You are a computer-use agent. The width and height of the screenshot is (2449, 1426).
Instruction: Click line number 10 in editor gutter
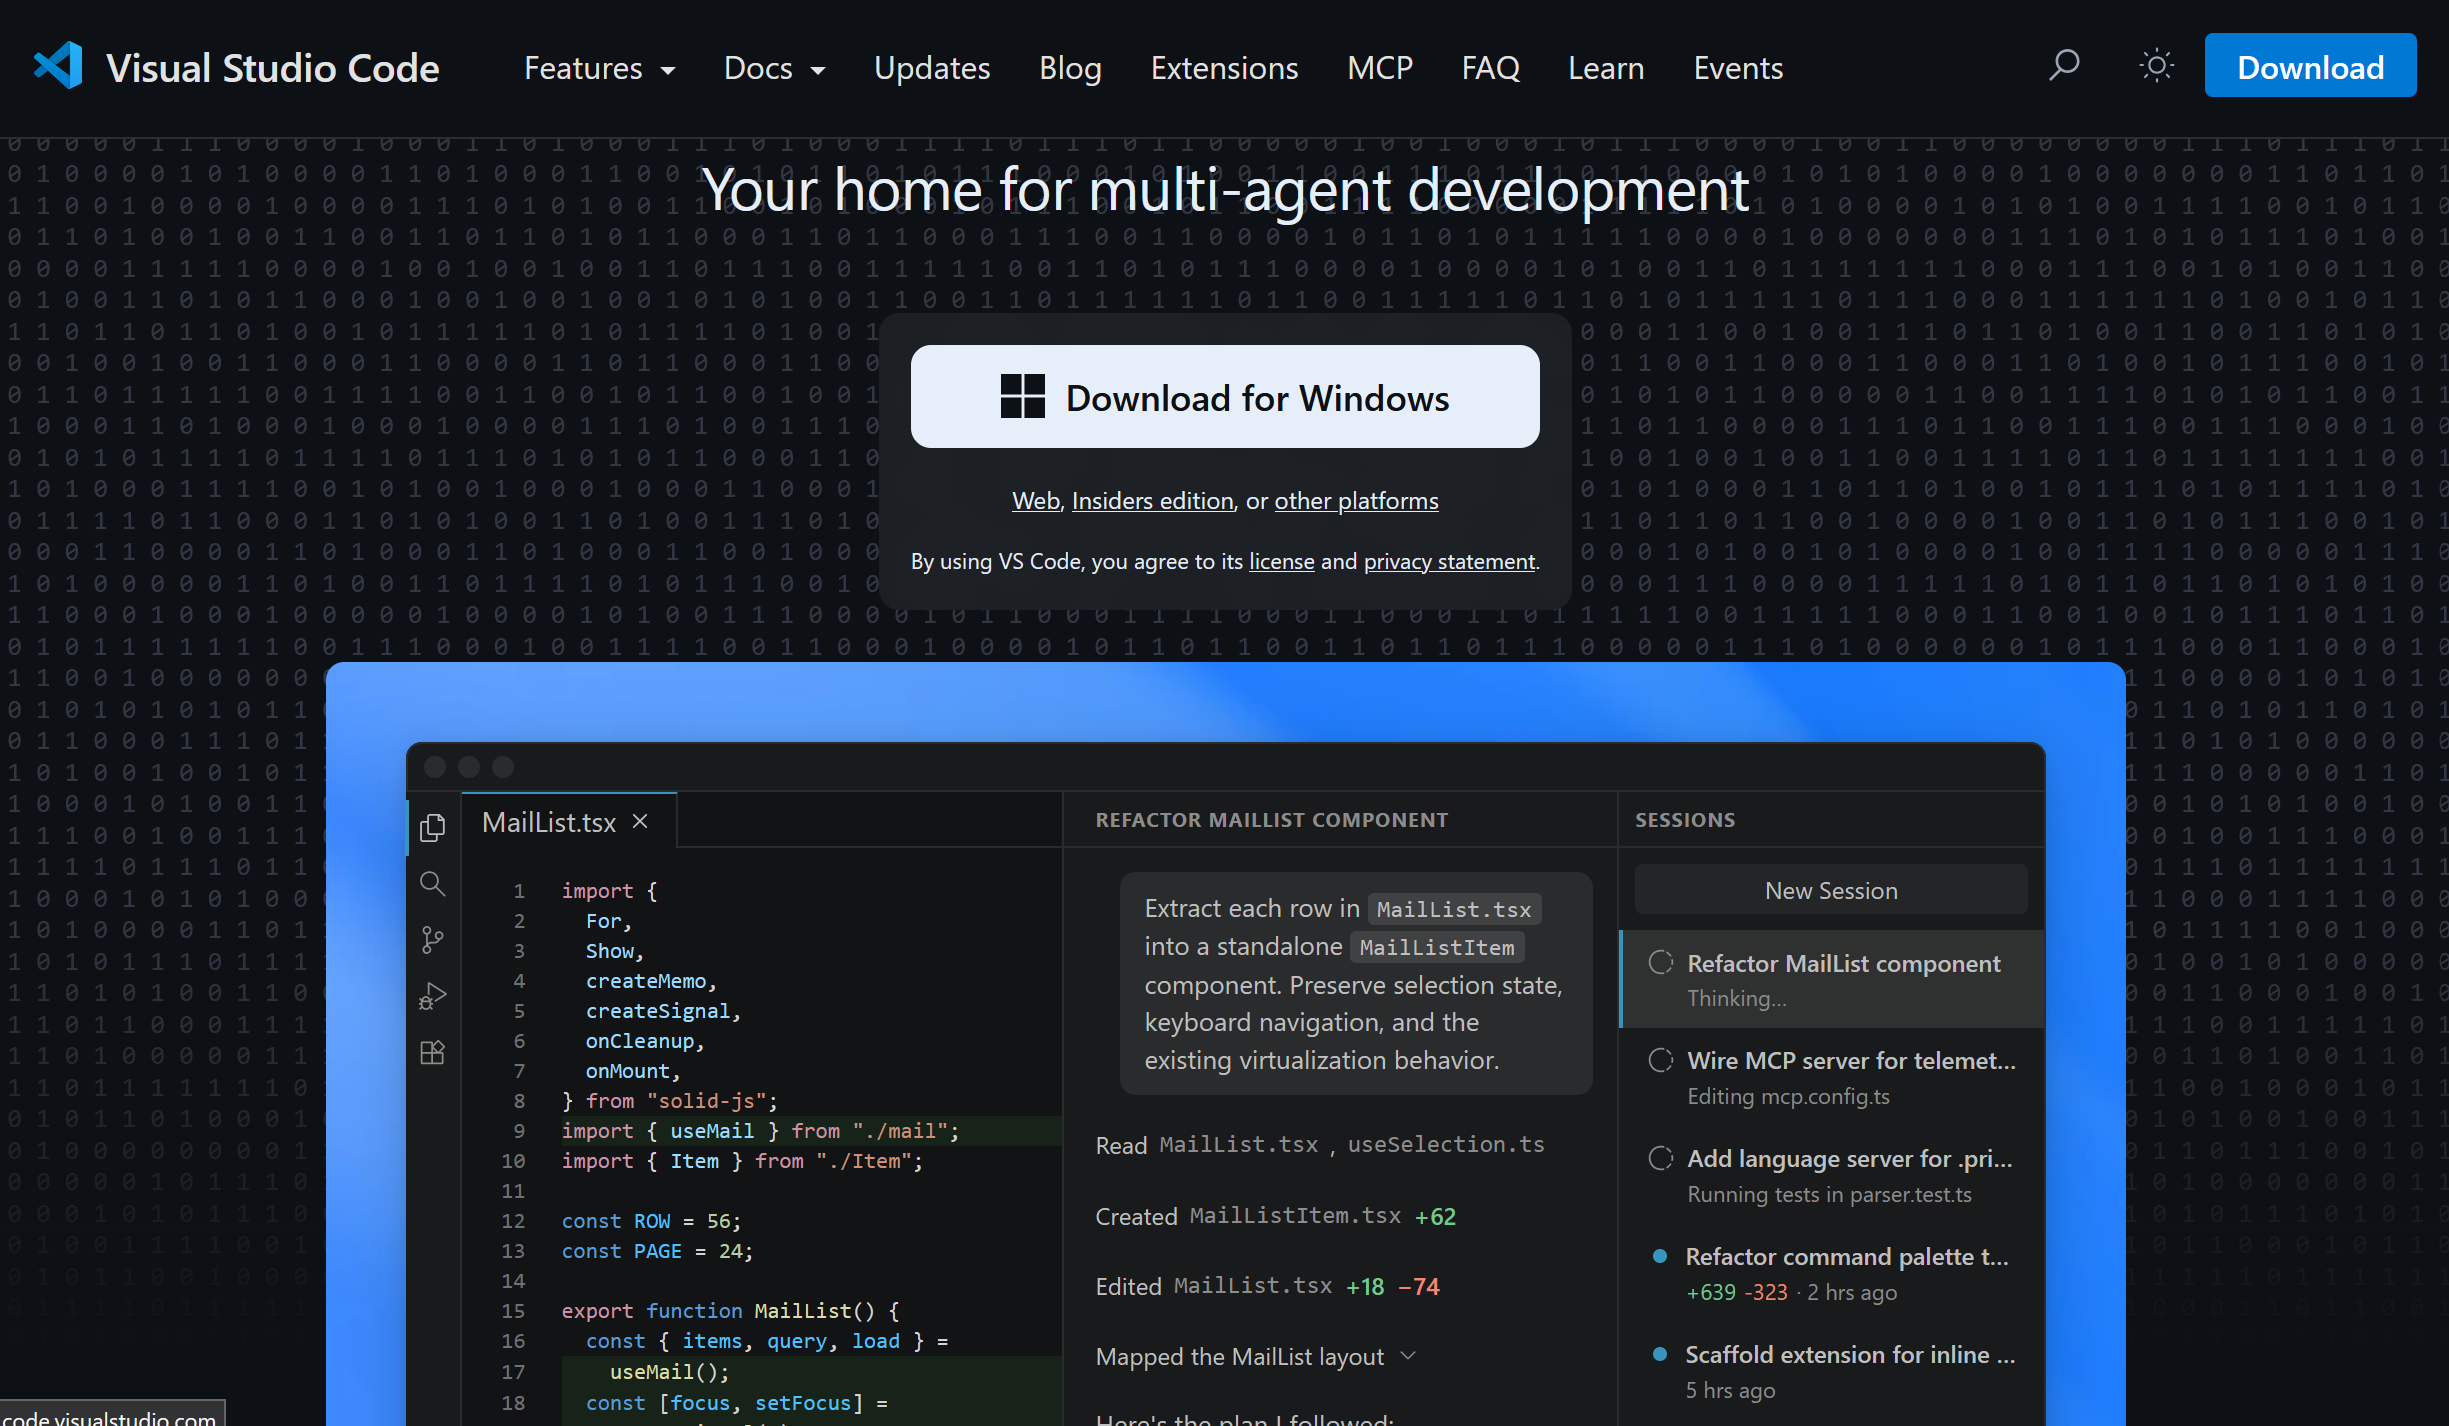click(x=513, y=1161)
